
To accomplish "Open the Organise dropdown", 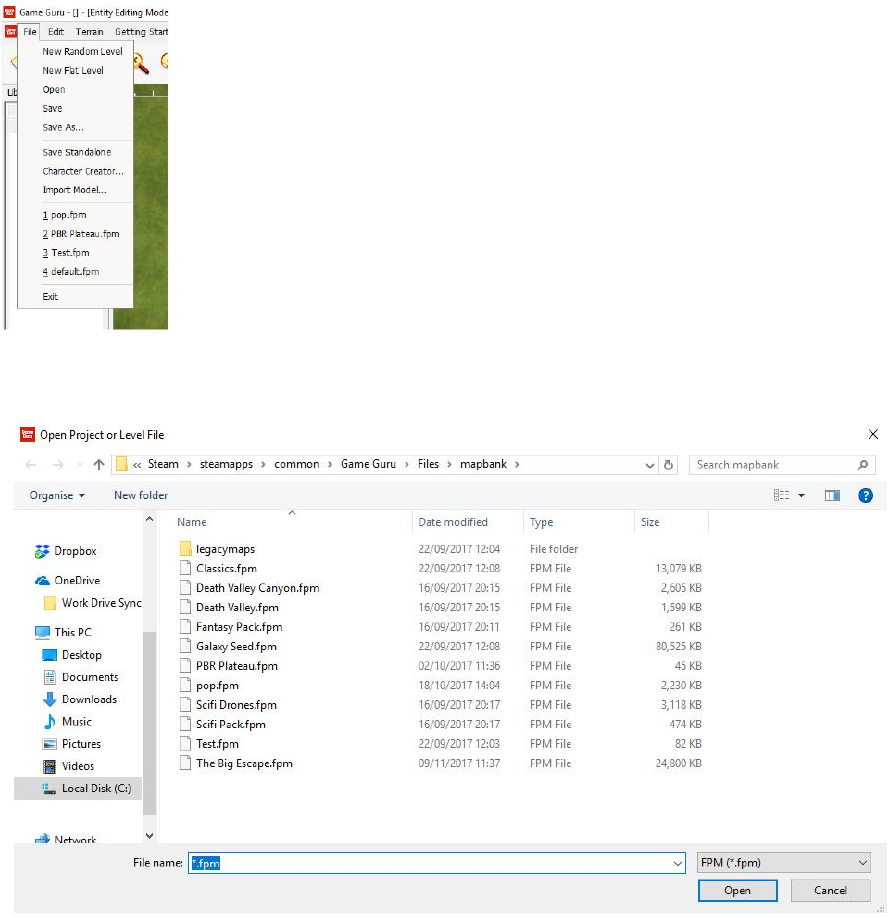I will click(x=57, y=495).
